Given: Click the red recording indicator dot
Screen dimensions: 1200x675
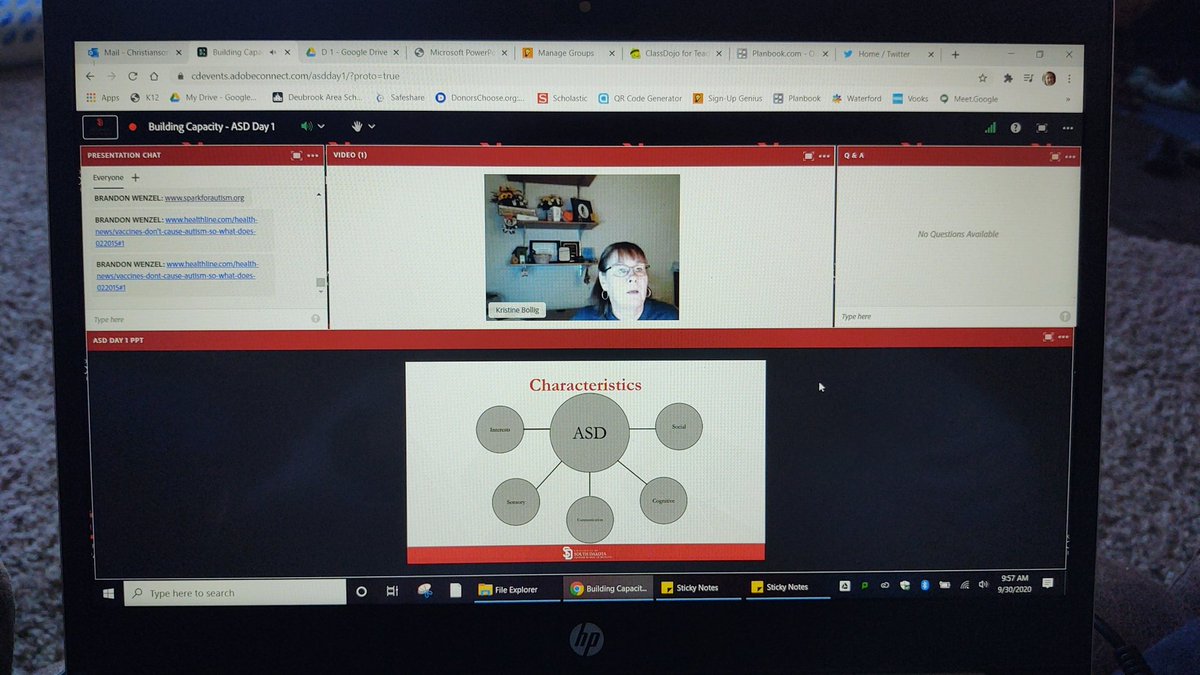Looking at the screenshot, I should point(132,127).
